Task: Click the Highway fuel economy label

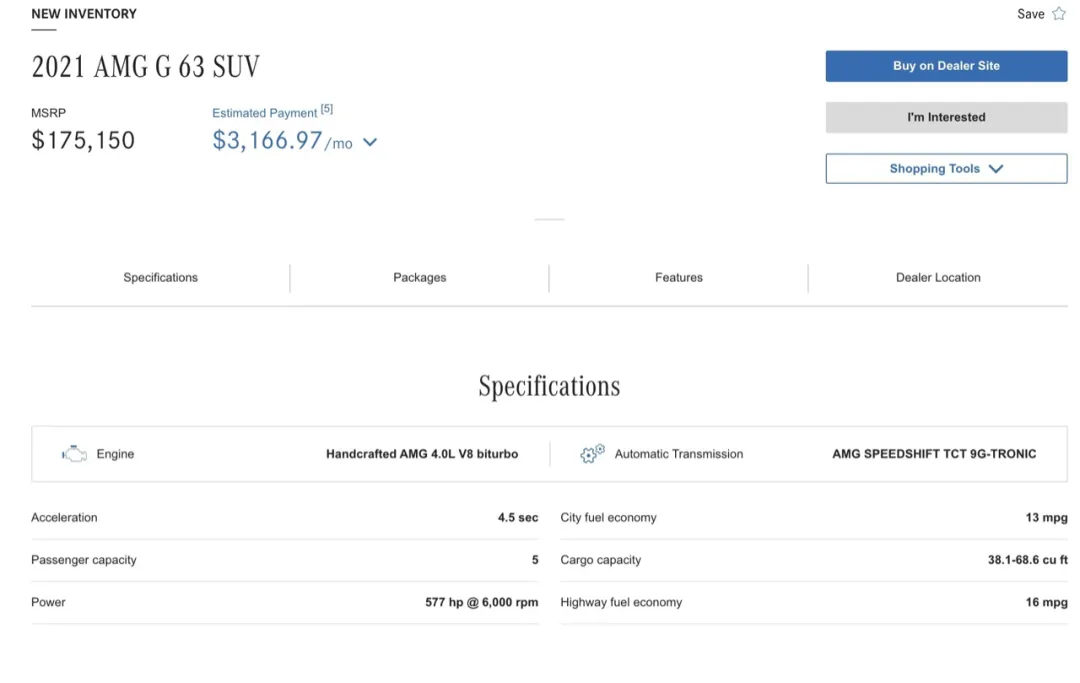Action: click(621, 602)
